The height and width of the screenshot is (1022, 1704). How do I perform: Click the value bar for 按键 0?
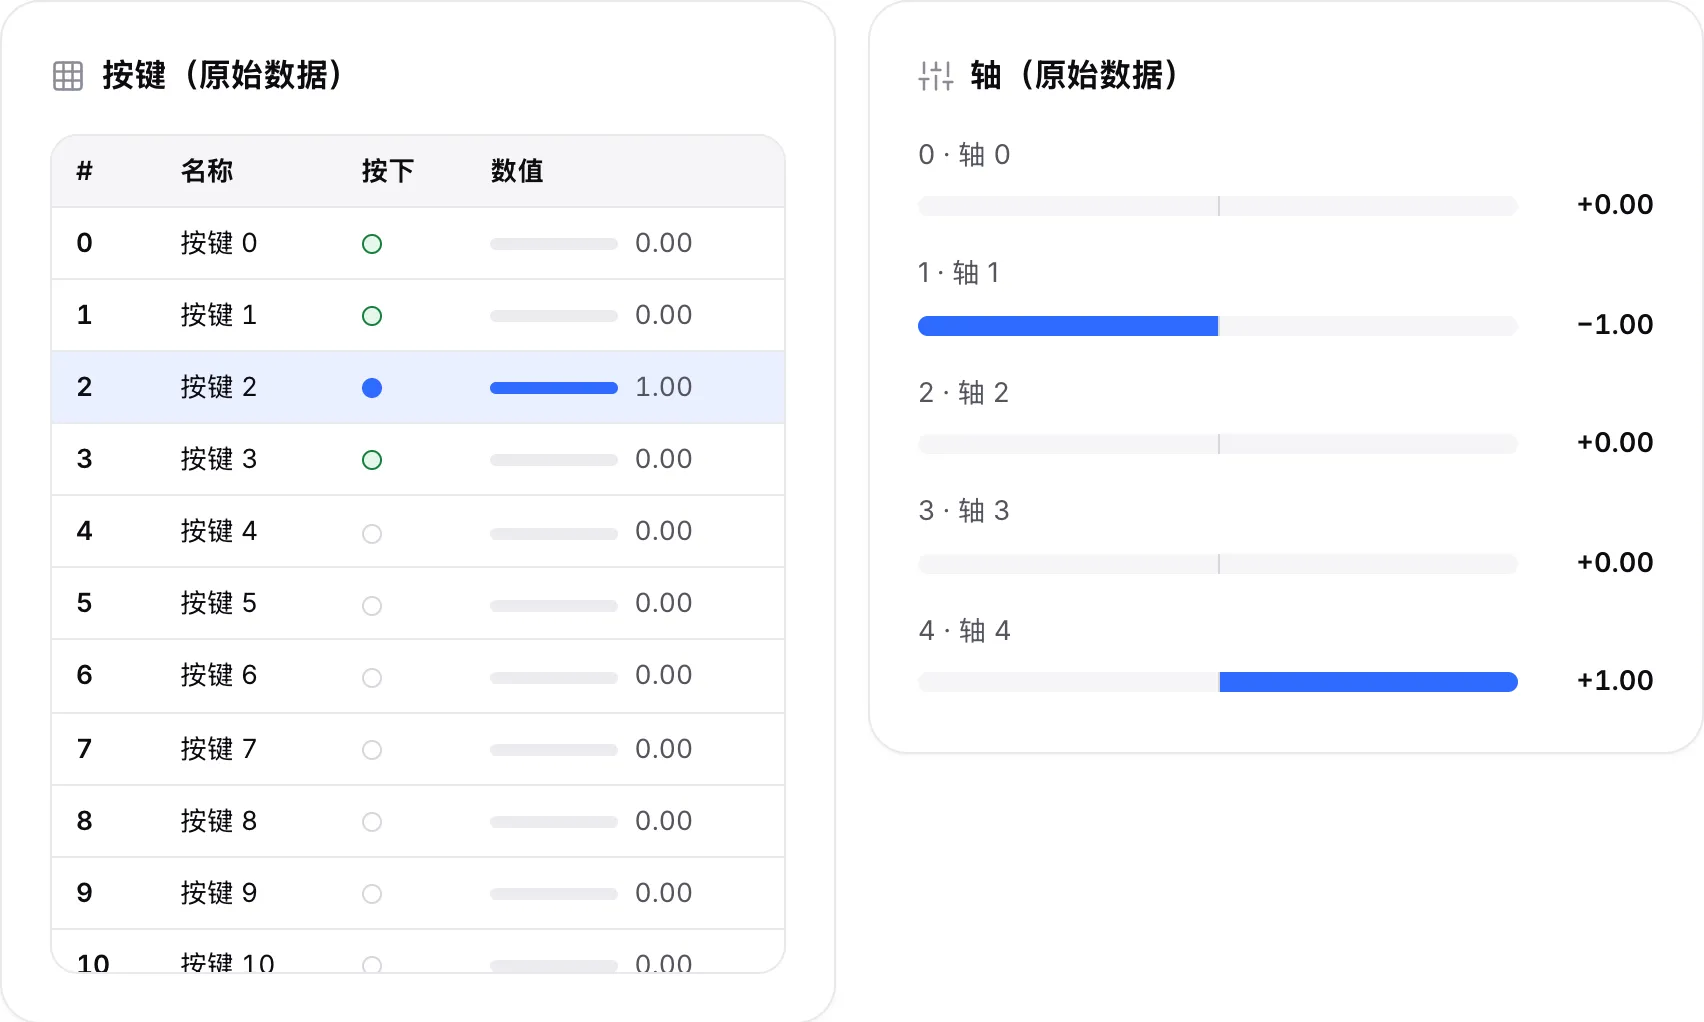tap(554, 244)
